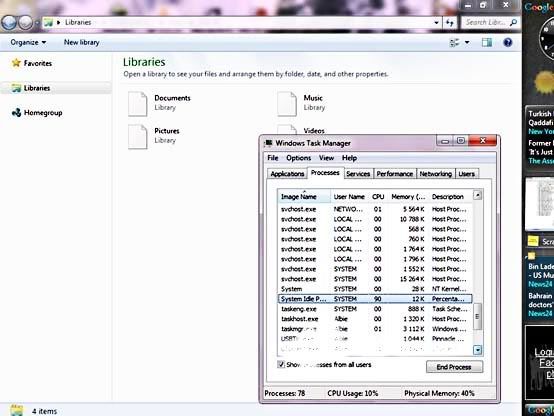Click the slideshow thumbnail gadget
Image resolution: width=554 pixels, height=416 pixels.
tap(540, 204)
